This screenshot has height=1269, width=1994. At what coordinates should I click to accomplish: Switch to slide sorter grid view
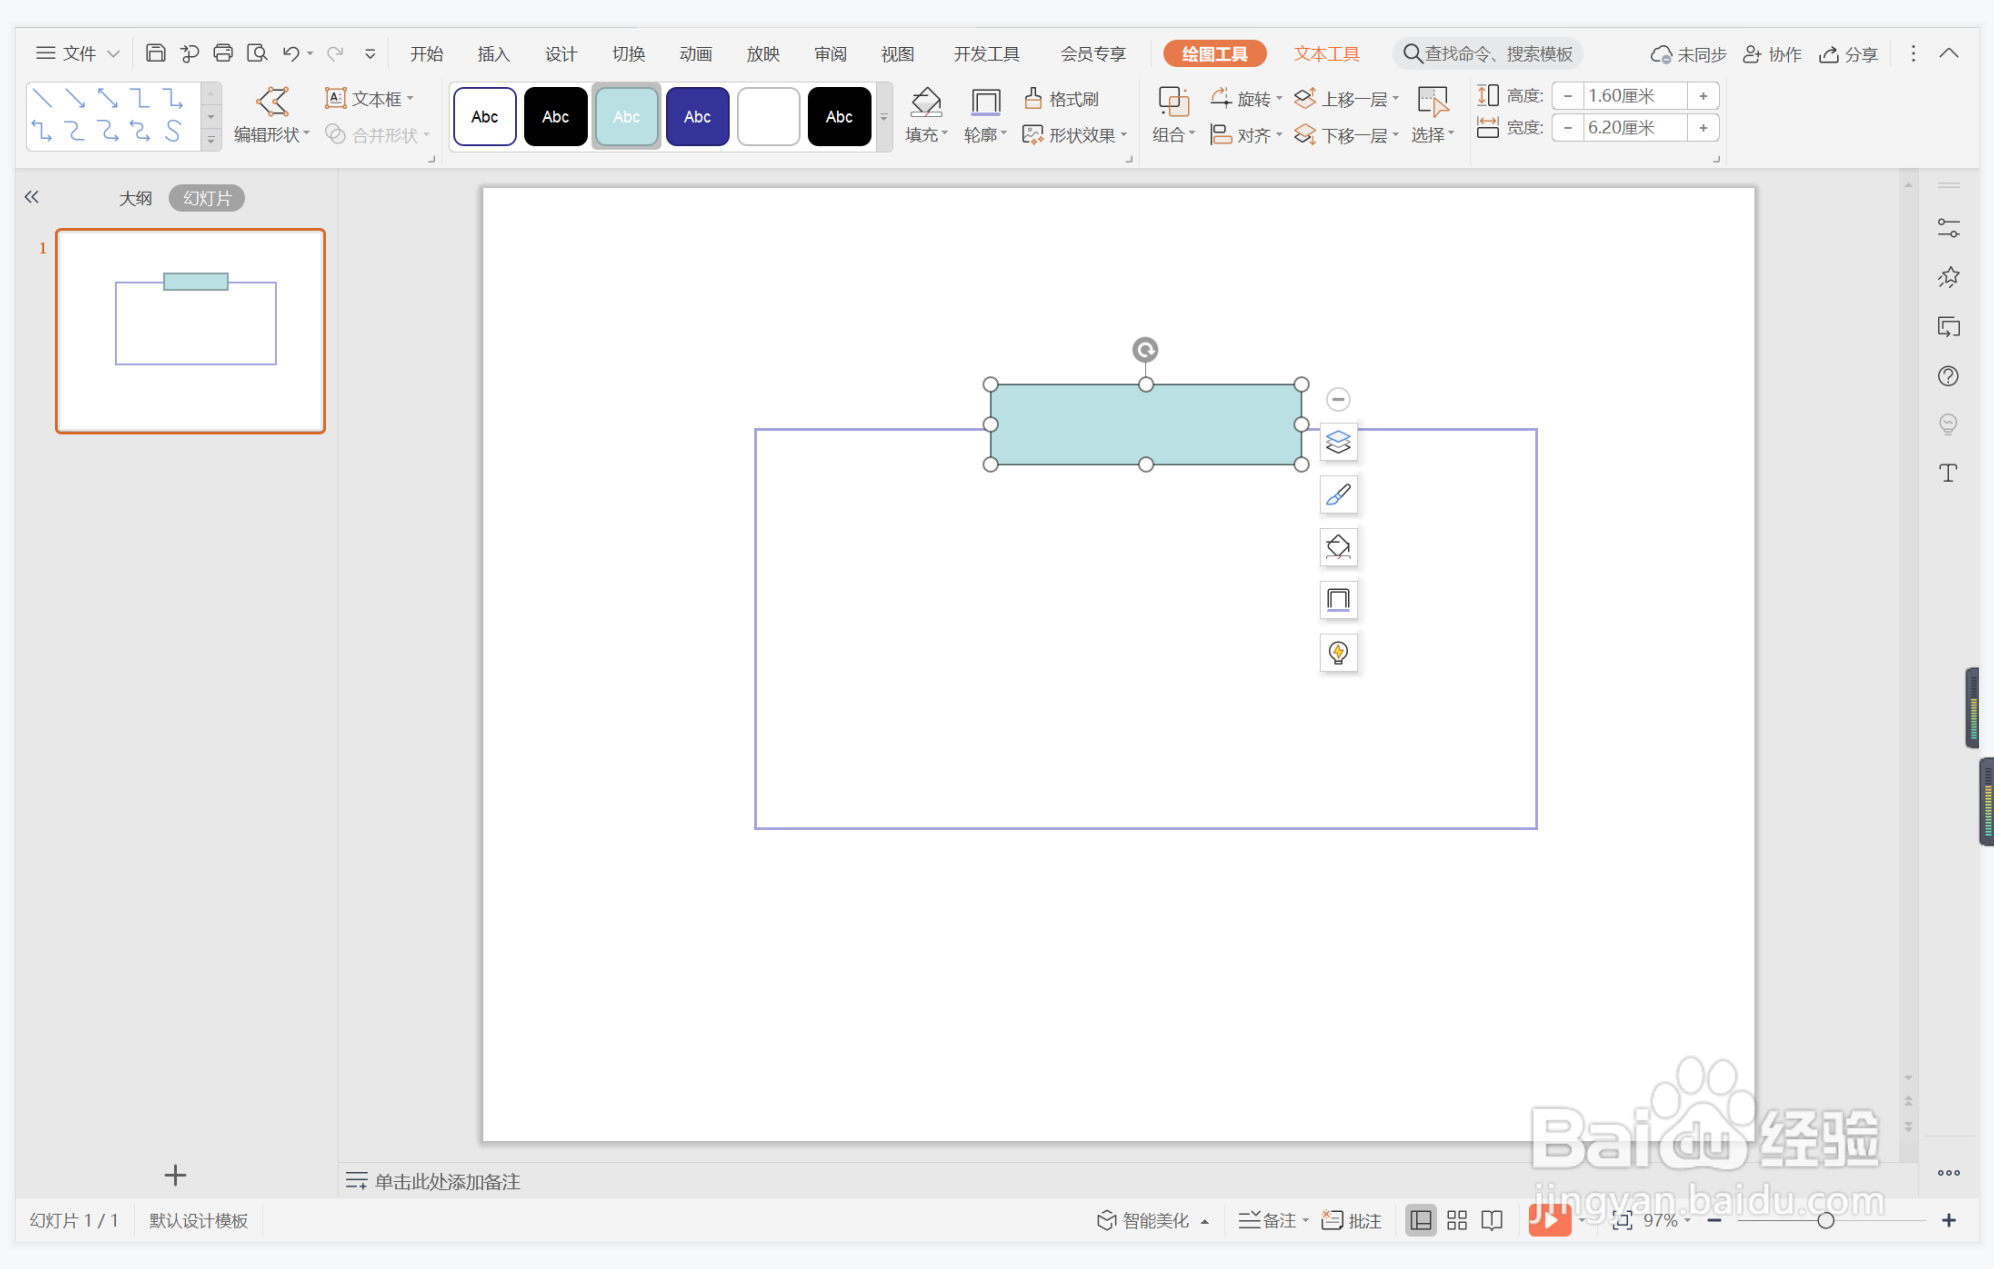click(x=1456, y=1220)
